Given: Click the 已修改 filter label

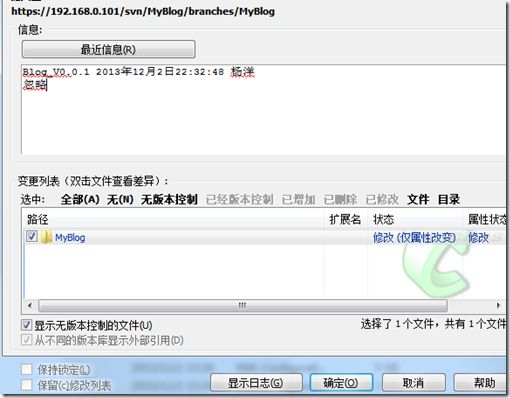Looking at the screenshot, I should (382, 200).
